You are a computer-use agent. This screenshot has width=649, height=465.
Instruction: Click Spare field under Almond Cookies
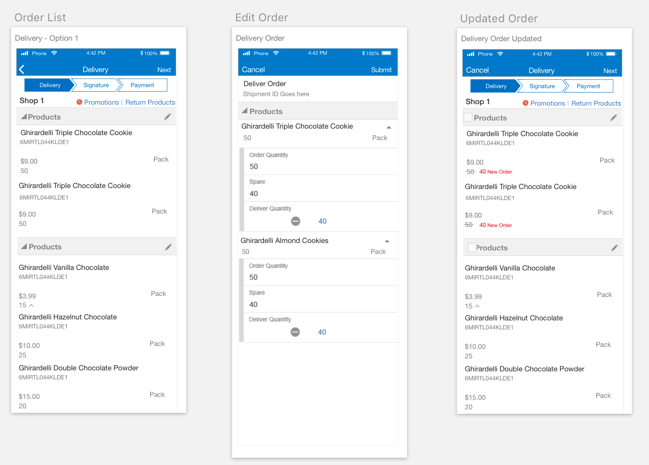click(x=321, y=299)
